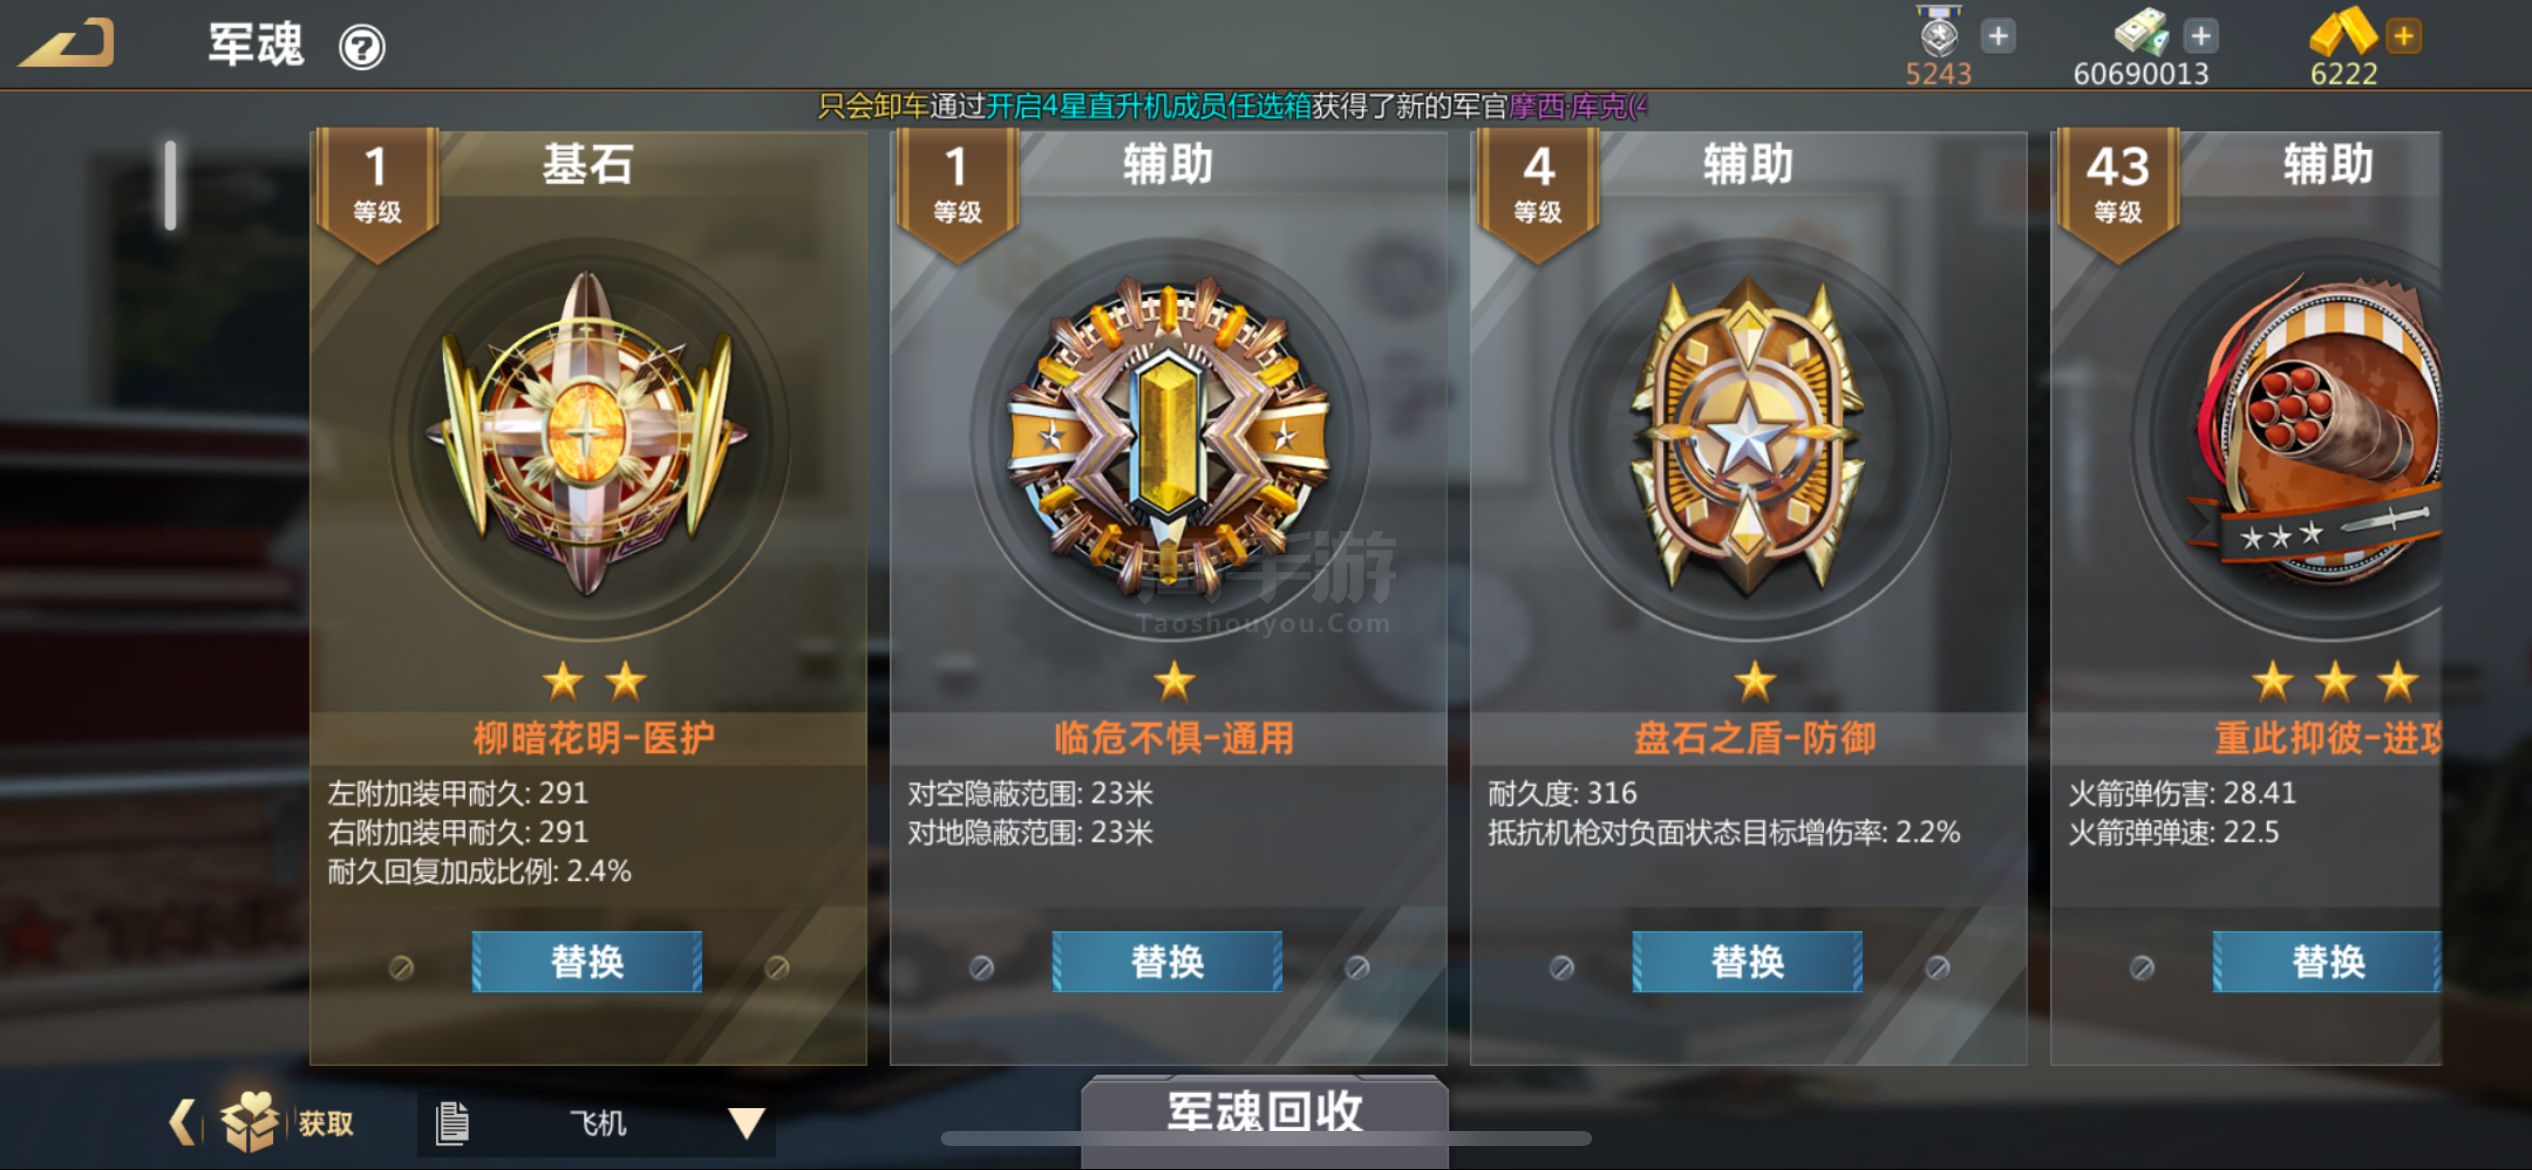Screen dimensions: 2532x1170
Task: Select the 临危不惧-通用 emblem badge
Action: point(1168,436)
